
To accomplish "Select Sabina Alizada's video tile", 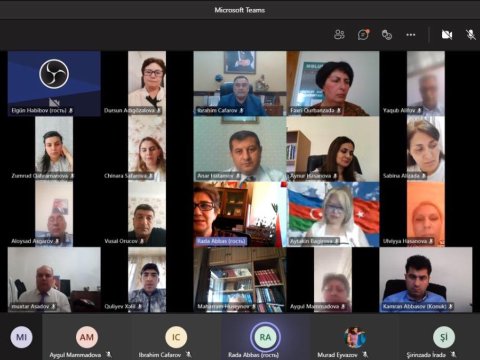I will pyautogui.click(x=426, y=149).
